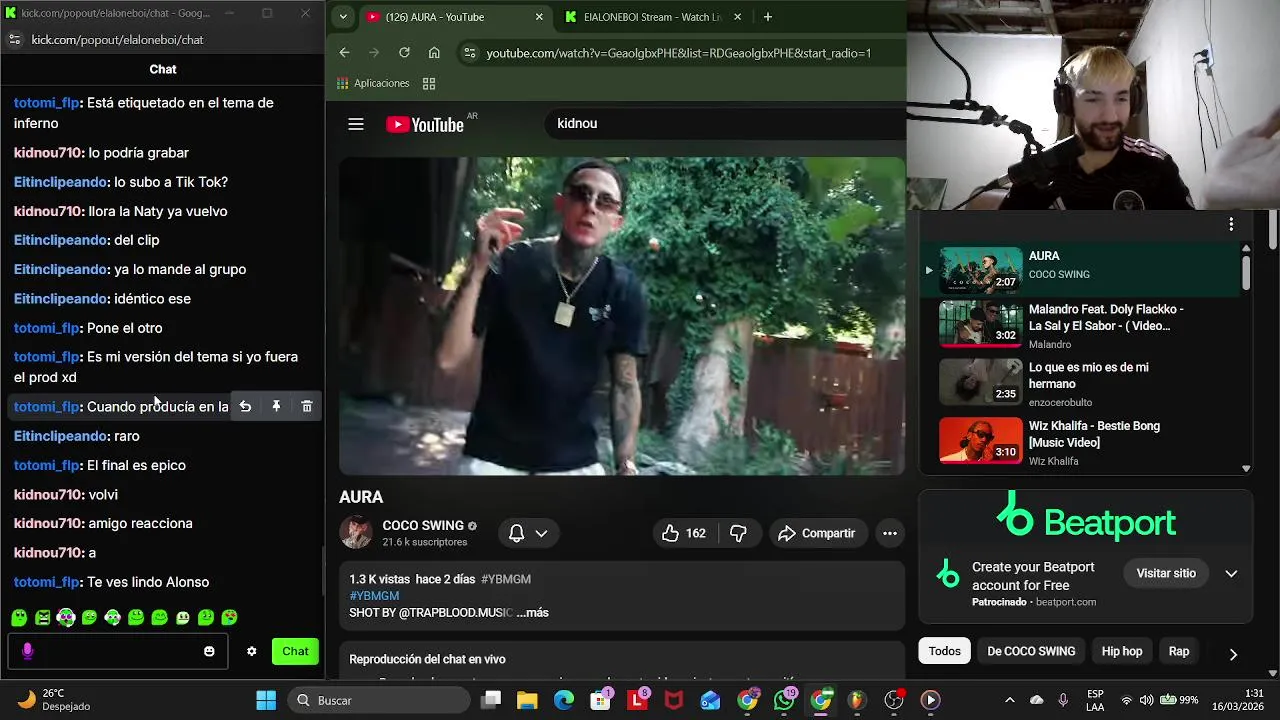Open the weather widget showing 26°C
1280x720 pixels.
click(x=54, y=699)
